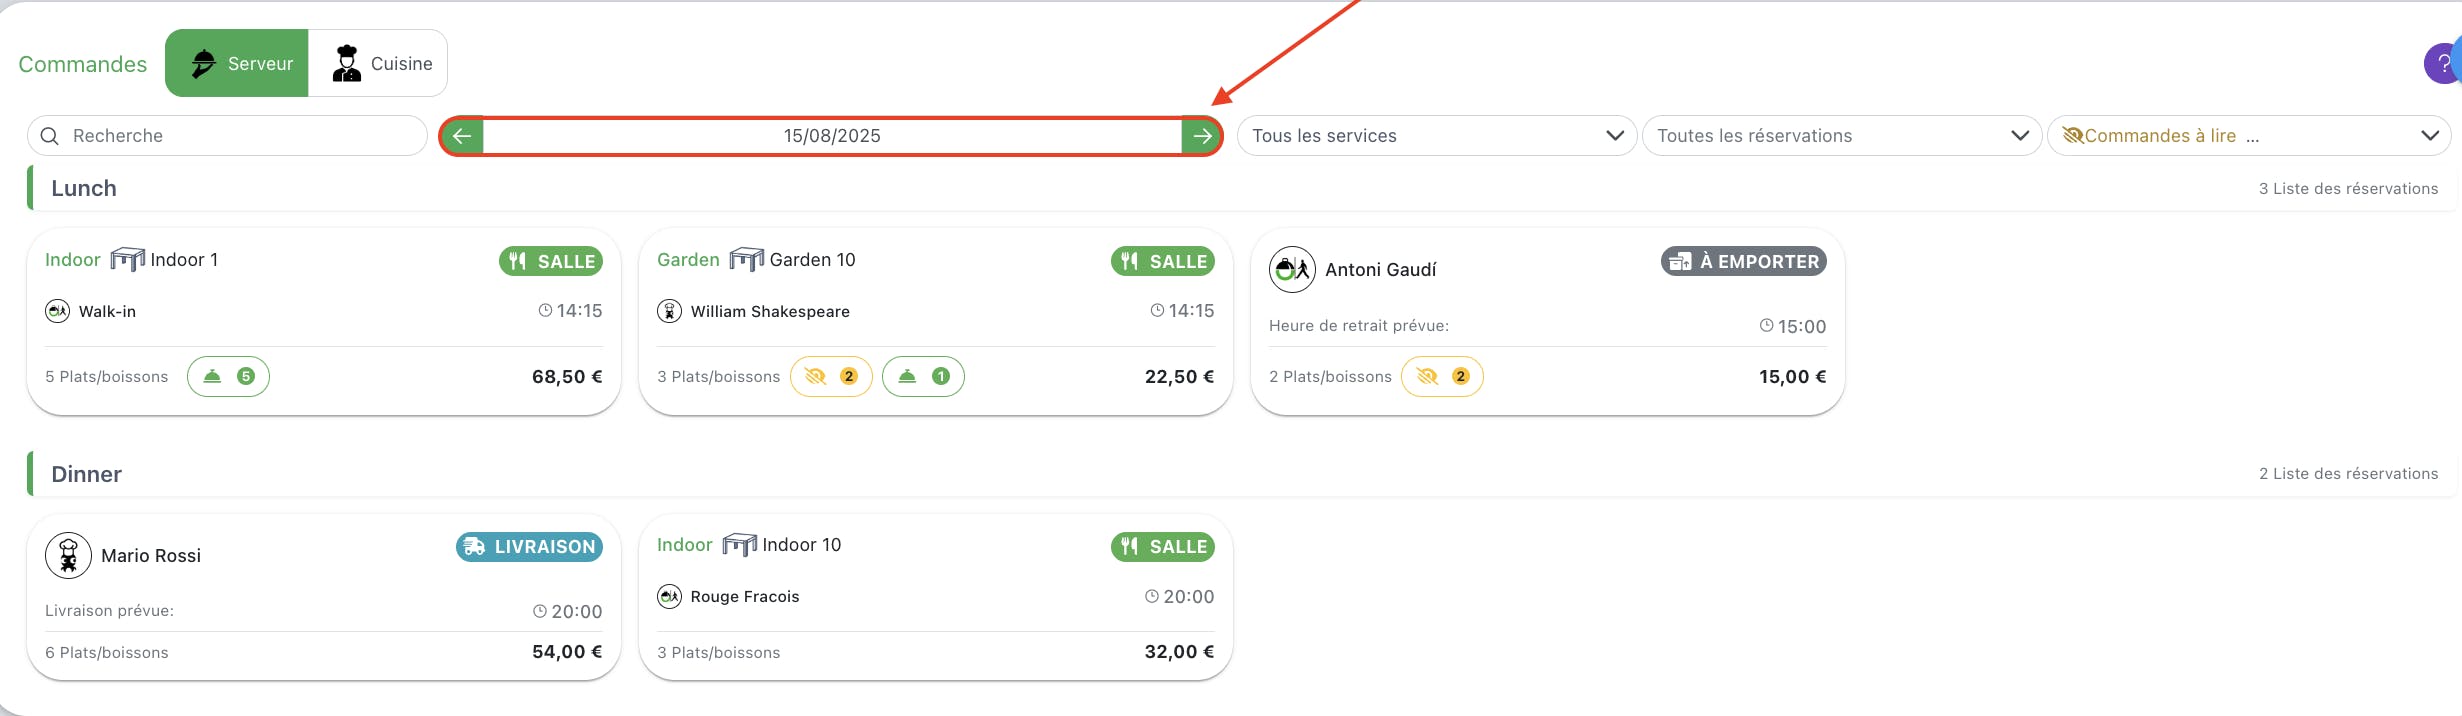Switch to the Serveur tab
Viewport: 2462px width, 716px height.
pos(237,63)
